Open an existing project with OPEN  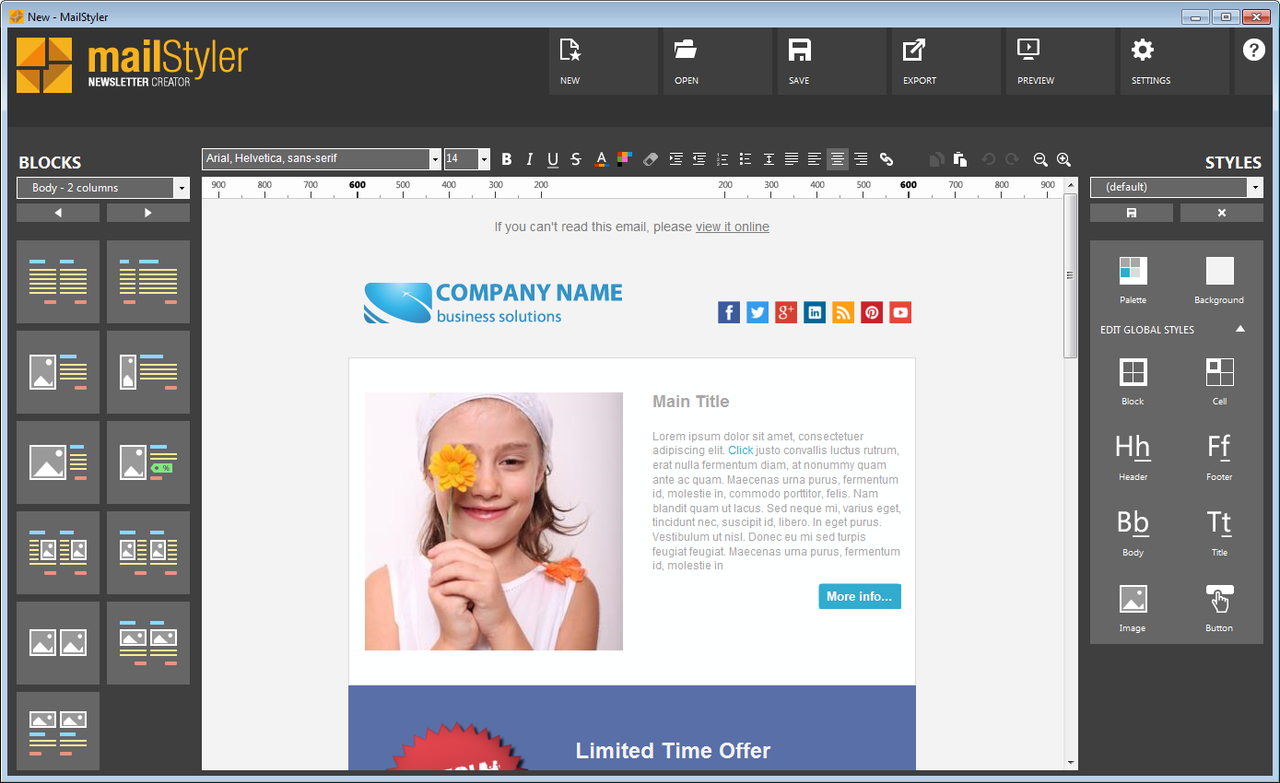coord(717,62)
